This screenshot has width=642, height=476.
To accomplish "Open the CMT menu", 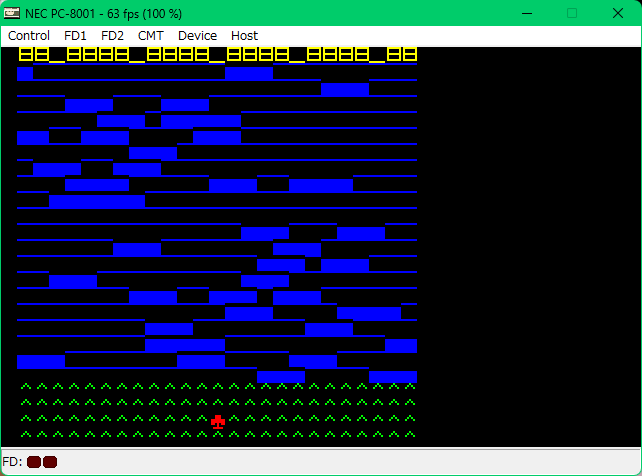I will (151, 36).
